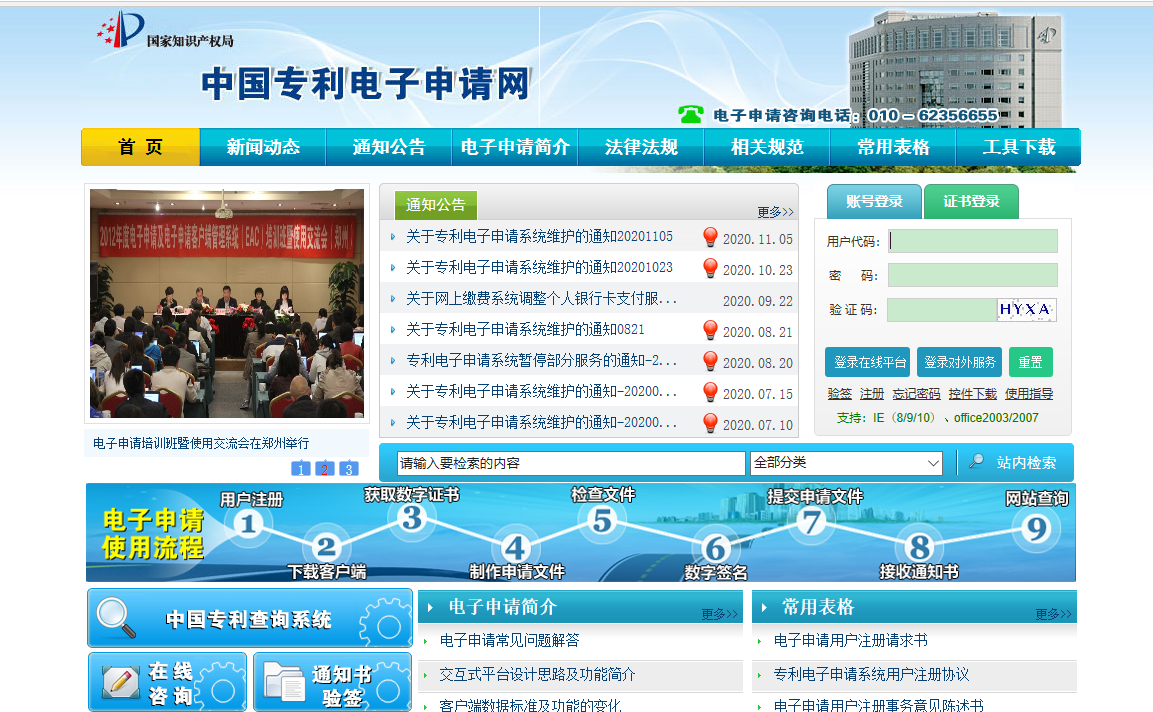Screen dimensions: 1153x712
Task: Open 电子申请简介 navigation item
Action: tap(515, 147)
